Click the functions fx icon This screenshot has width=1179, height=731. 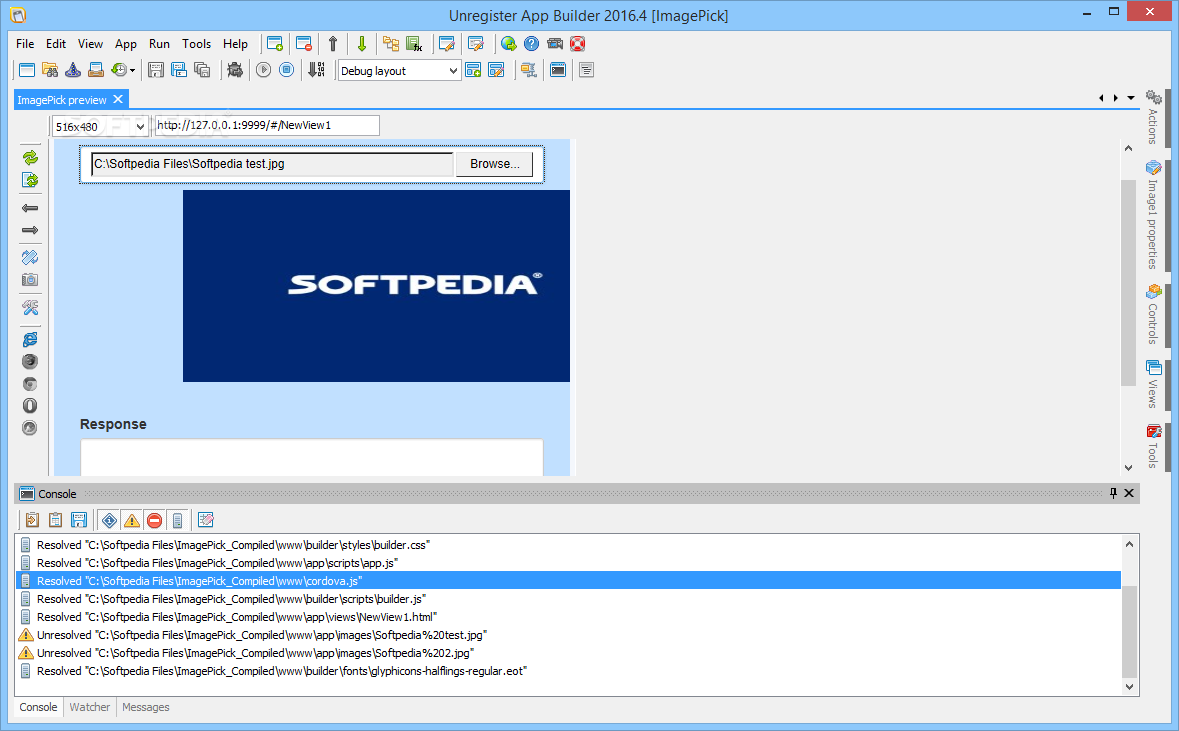click(x=414, y=44)
